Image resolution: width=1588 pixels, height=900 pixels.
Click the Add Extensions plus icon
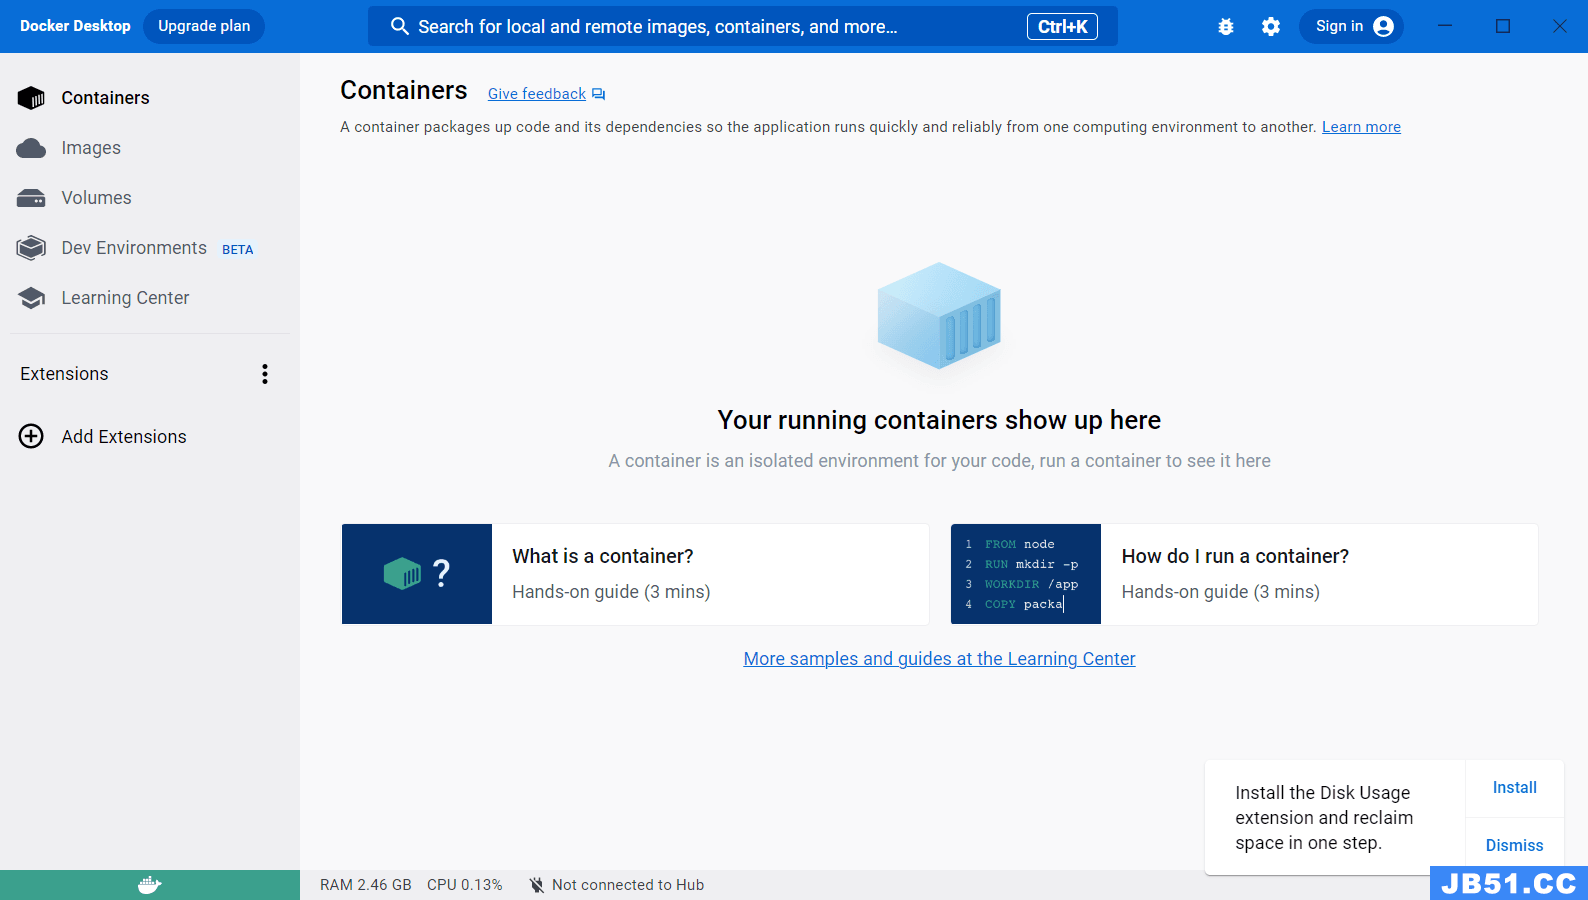[31, 436]
